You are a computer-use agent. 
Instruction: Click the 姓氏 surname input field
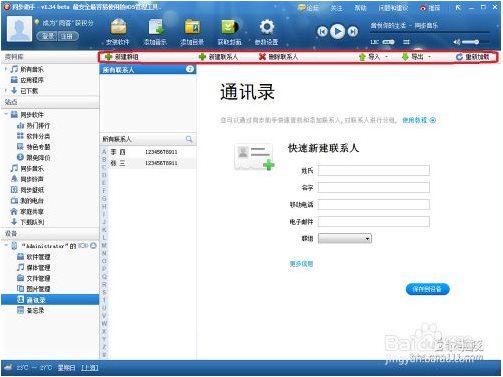(x=374, y=170)
